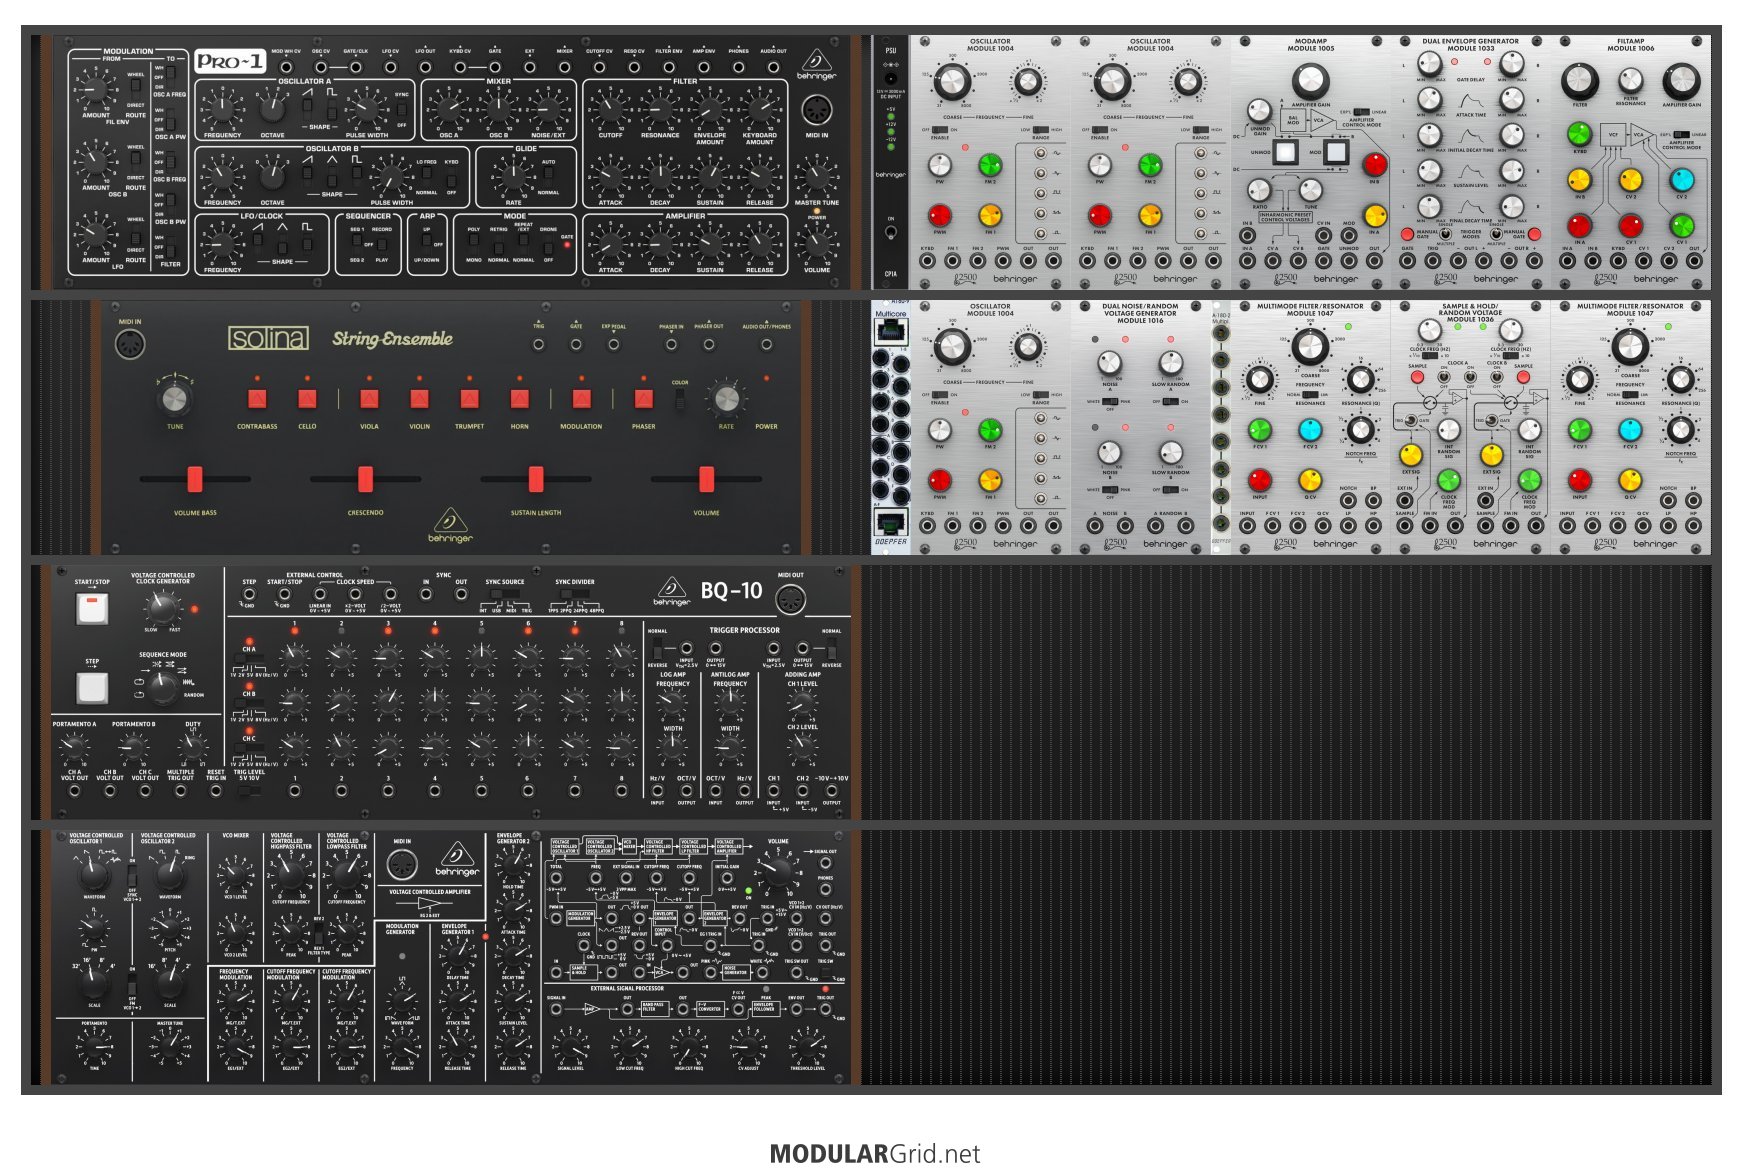This screenshot has width=1752, height=1175.
Task: Click the Pro-1 MASTER TUNE knob
Action: click(x=817, y=178)
